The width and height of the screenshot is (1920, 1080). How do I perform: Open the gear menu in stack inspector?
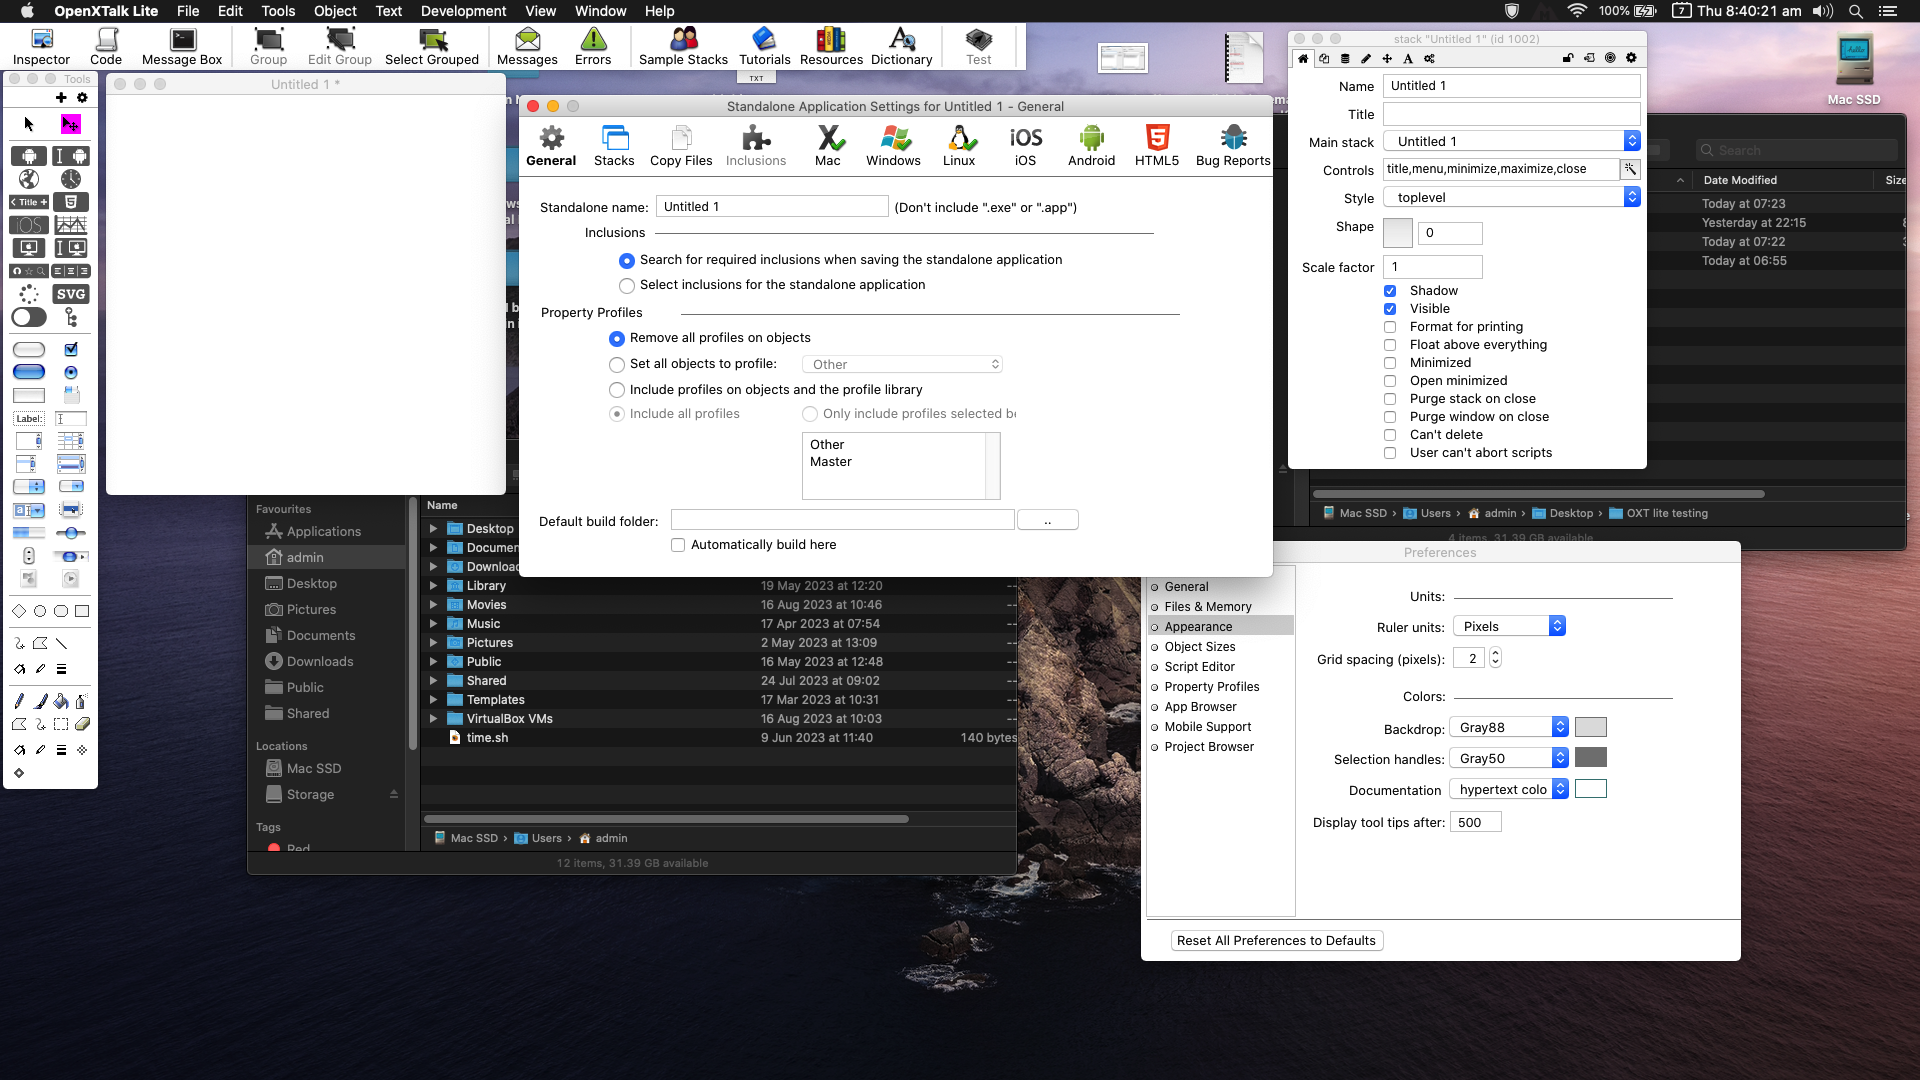pos(1631,58)
